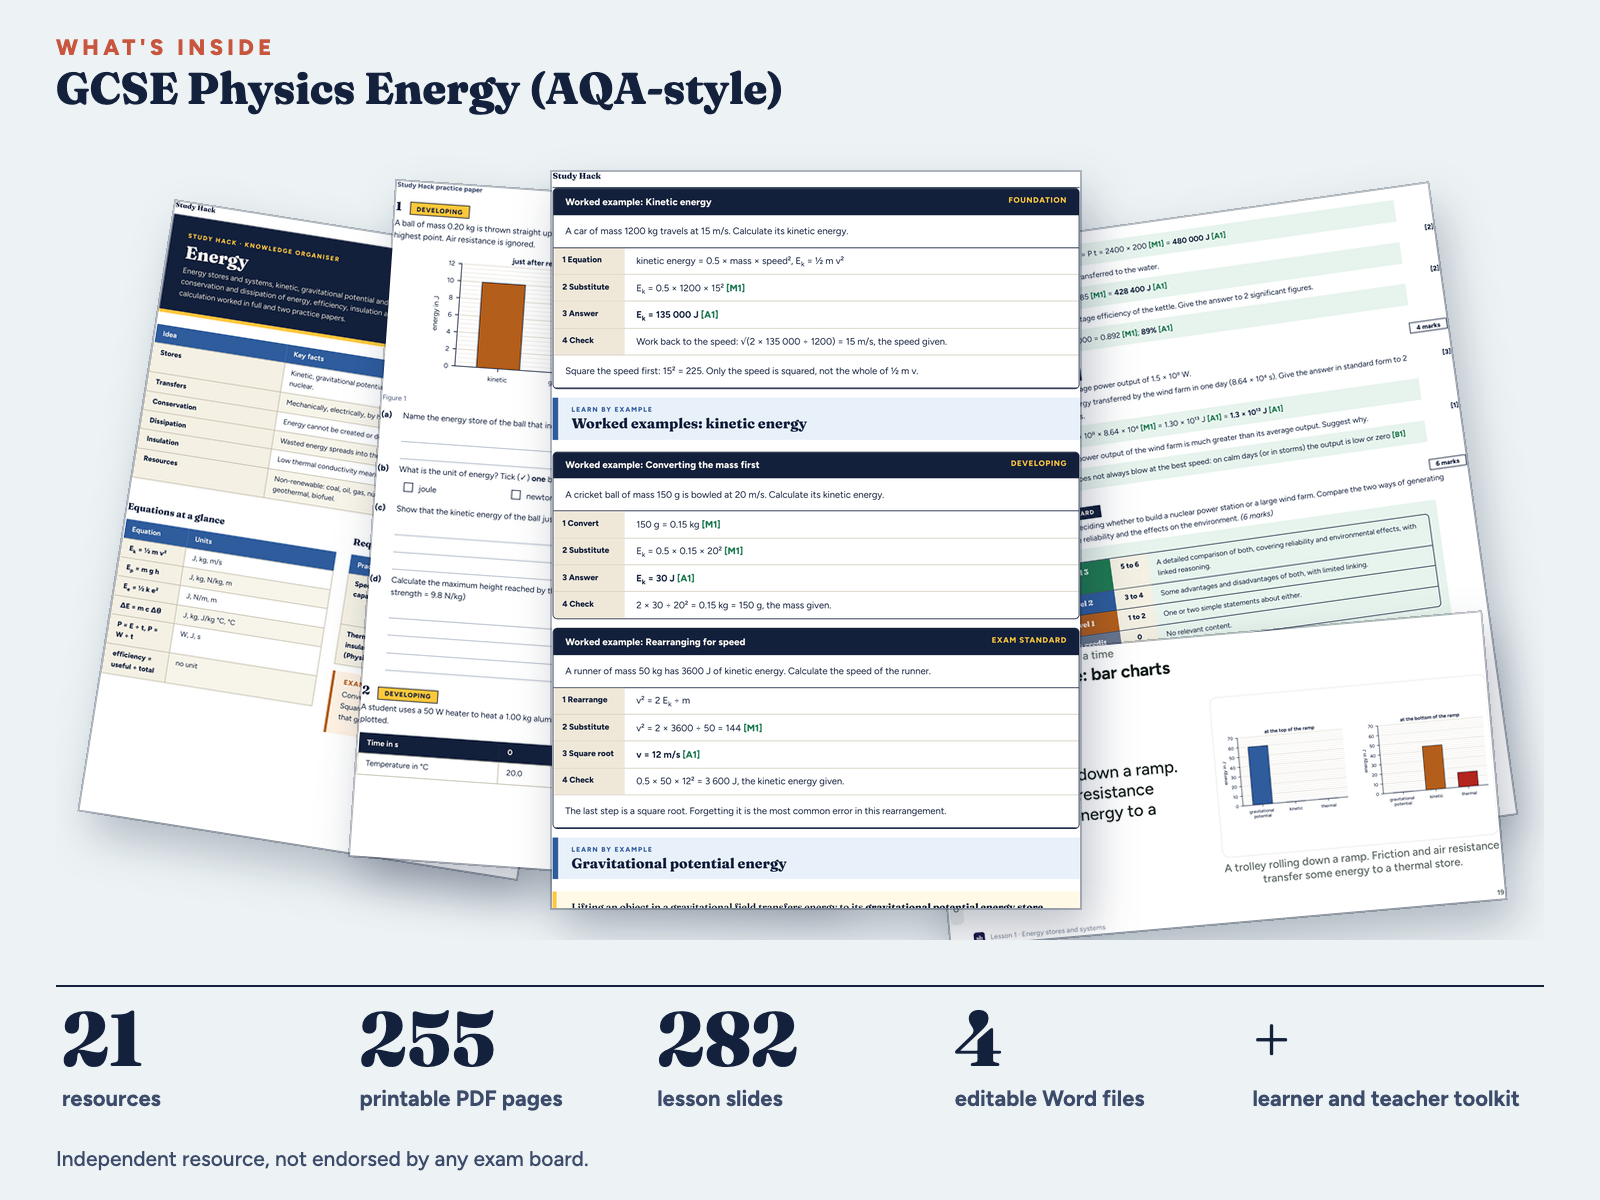
Task: Click the red thermal bar in the bottom-of-ramp chart
Action: 1467,779
